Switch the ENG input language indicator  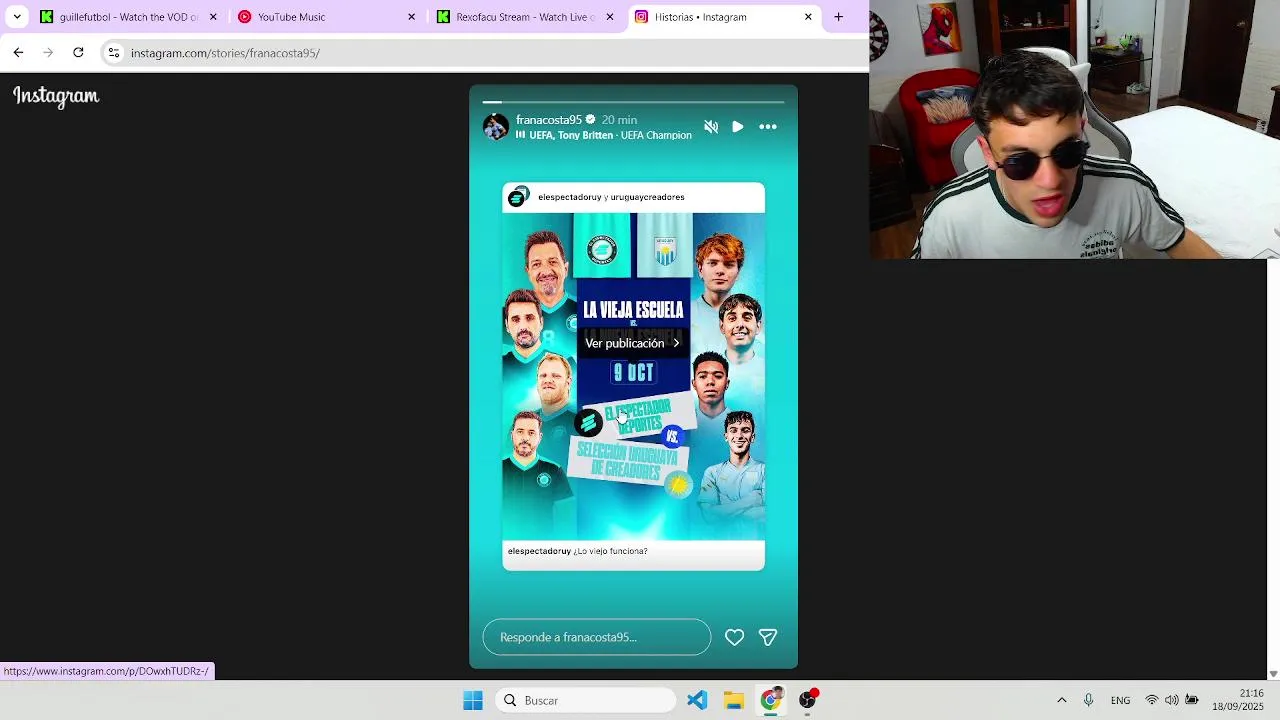coord(1120,700)
